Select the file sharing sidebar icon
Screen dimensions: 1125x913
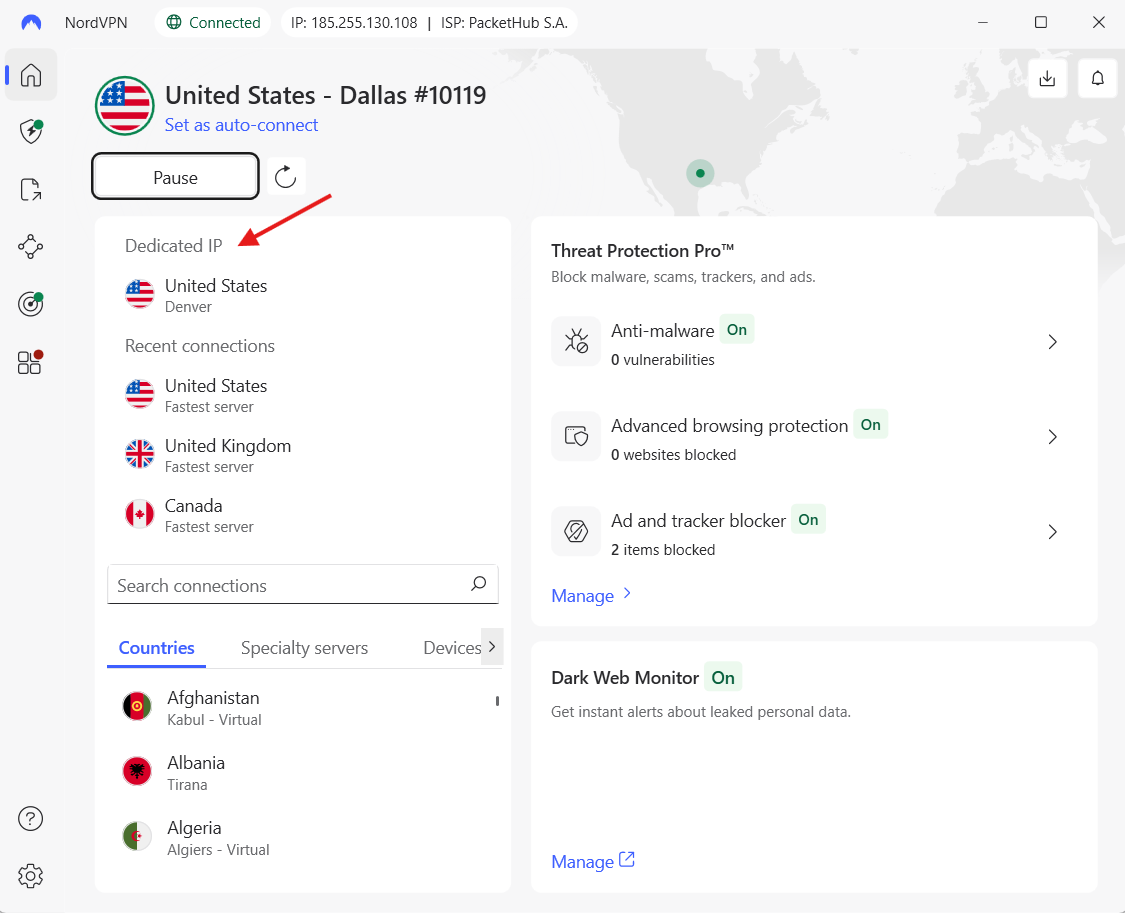(x=30, y=189)
